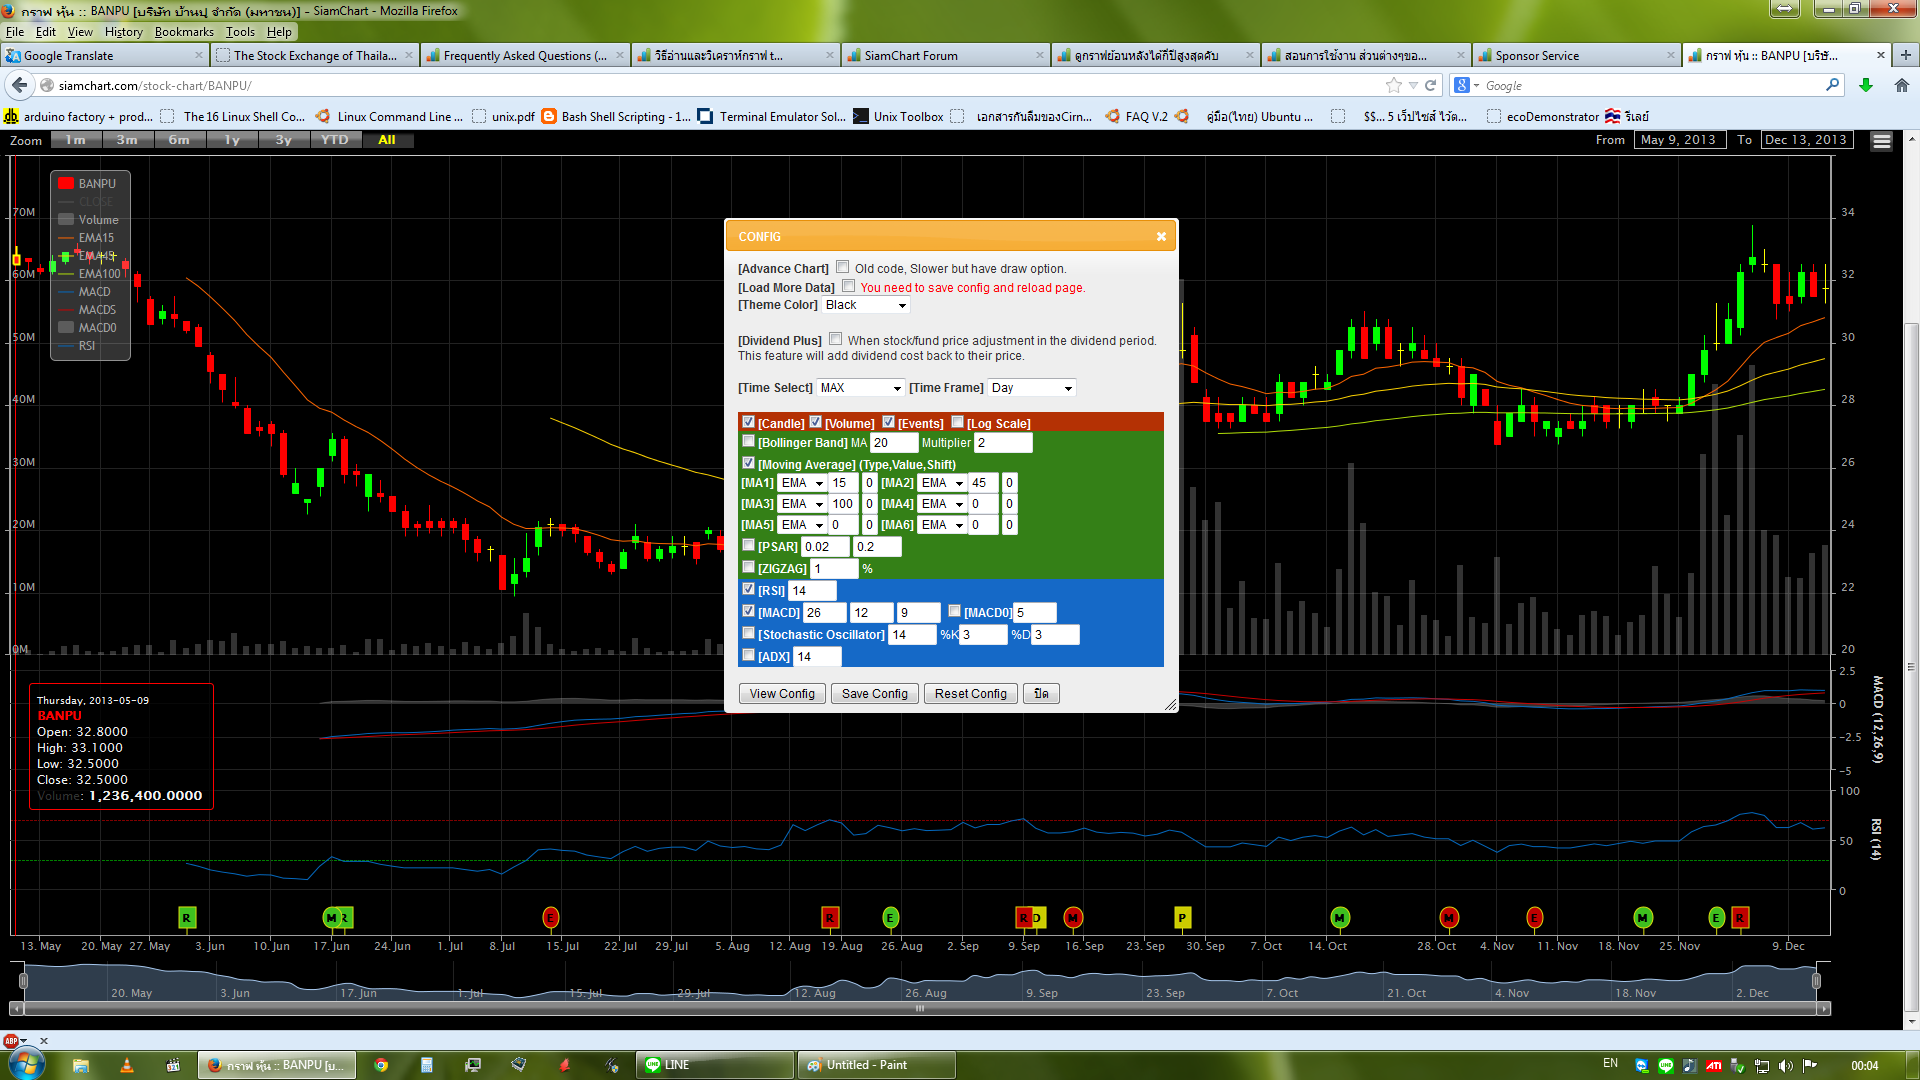Bookmark this page with the star icon
The width and height of the screenshot is (1920, 1080).
click(x=1394, y=85)
